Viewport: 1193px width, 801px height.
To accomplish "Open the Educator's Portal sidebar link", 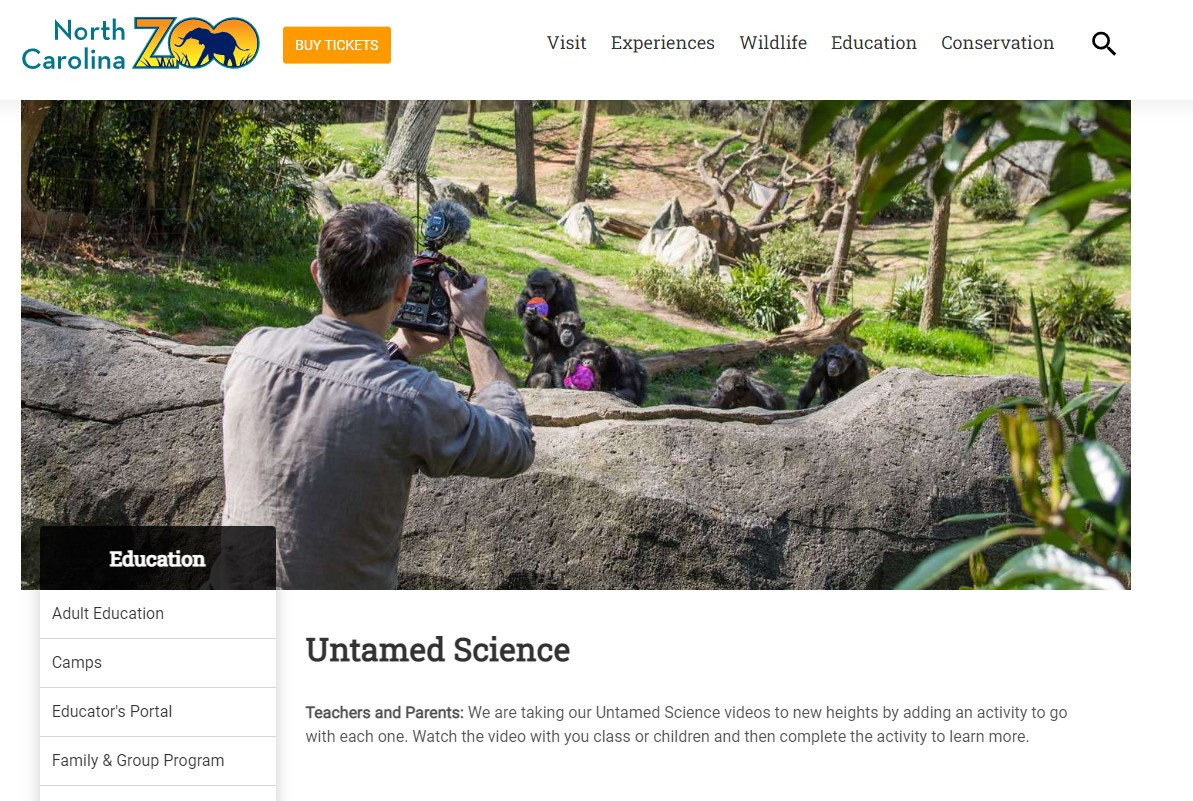I will [157, 712].
